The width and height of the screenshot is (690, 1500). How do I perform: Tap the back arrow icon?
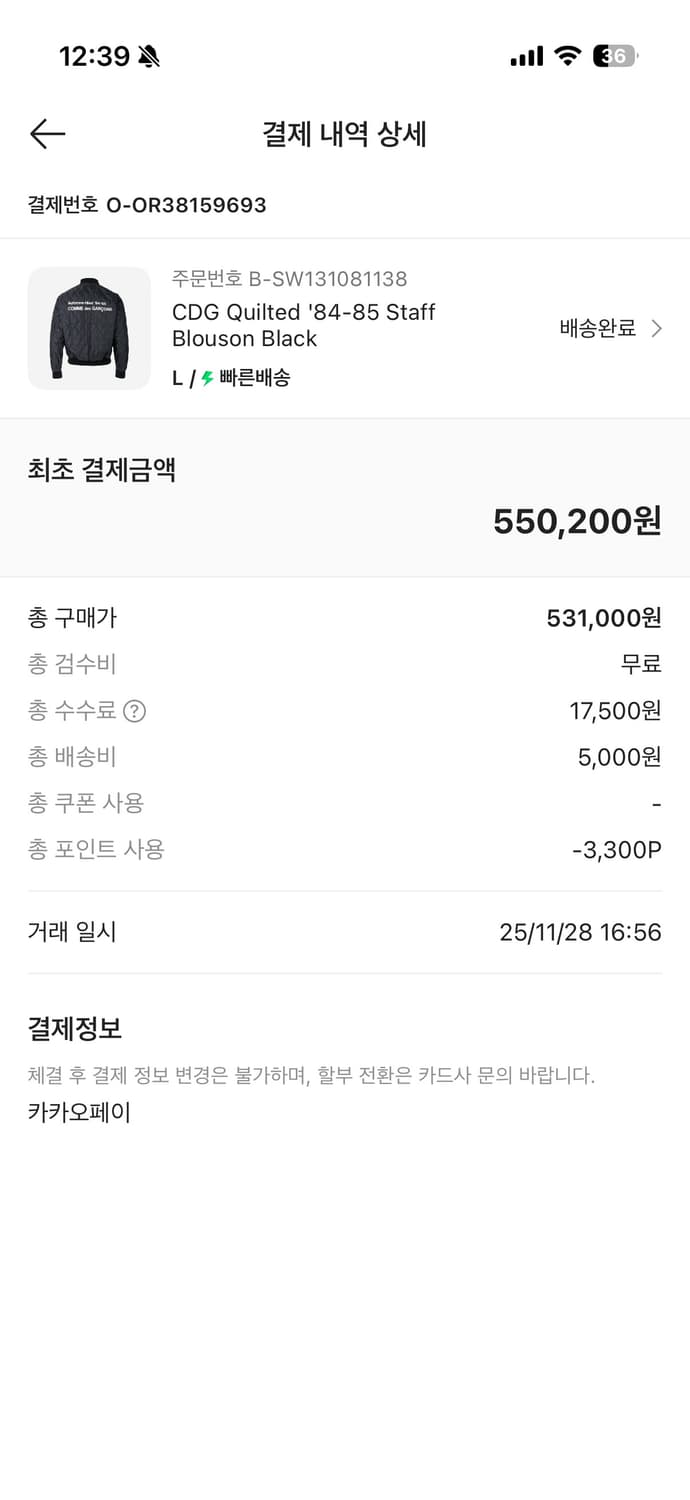[x=47, y=134]
